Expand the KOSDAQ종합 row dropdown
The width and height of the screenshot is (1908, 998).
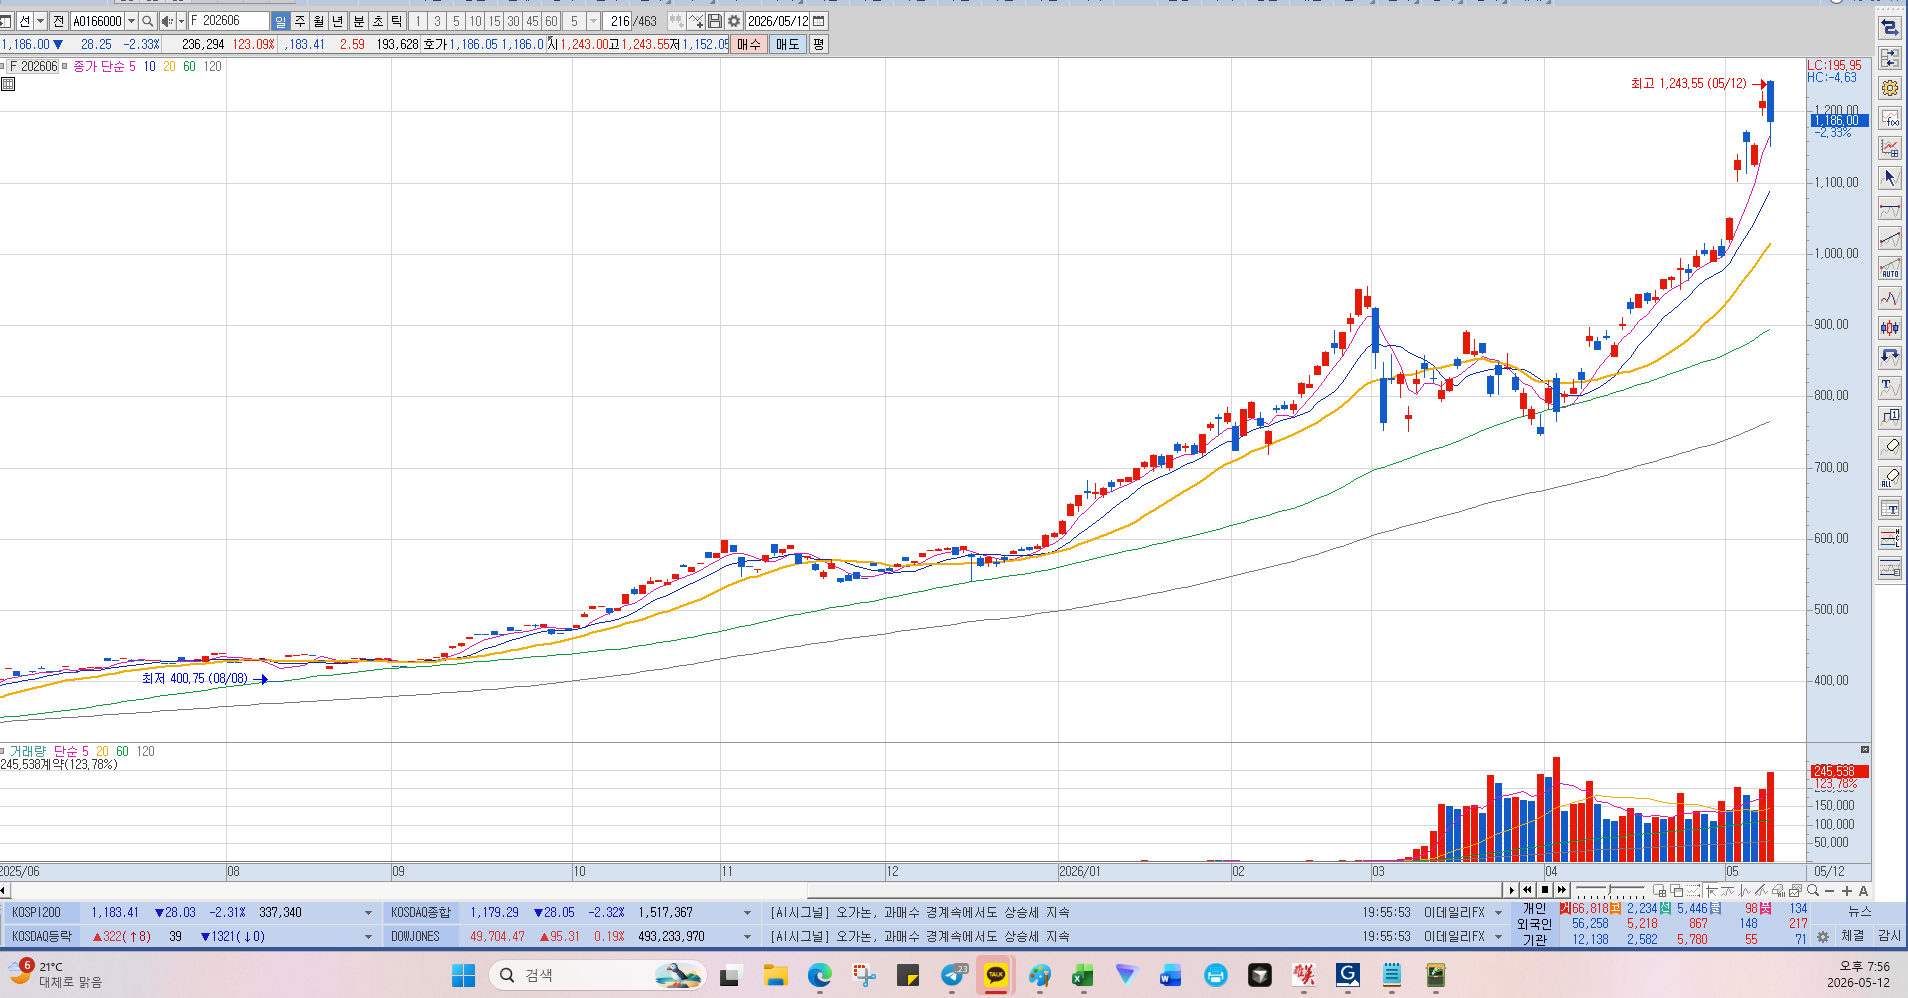(747, 913)
